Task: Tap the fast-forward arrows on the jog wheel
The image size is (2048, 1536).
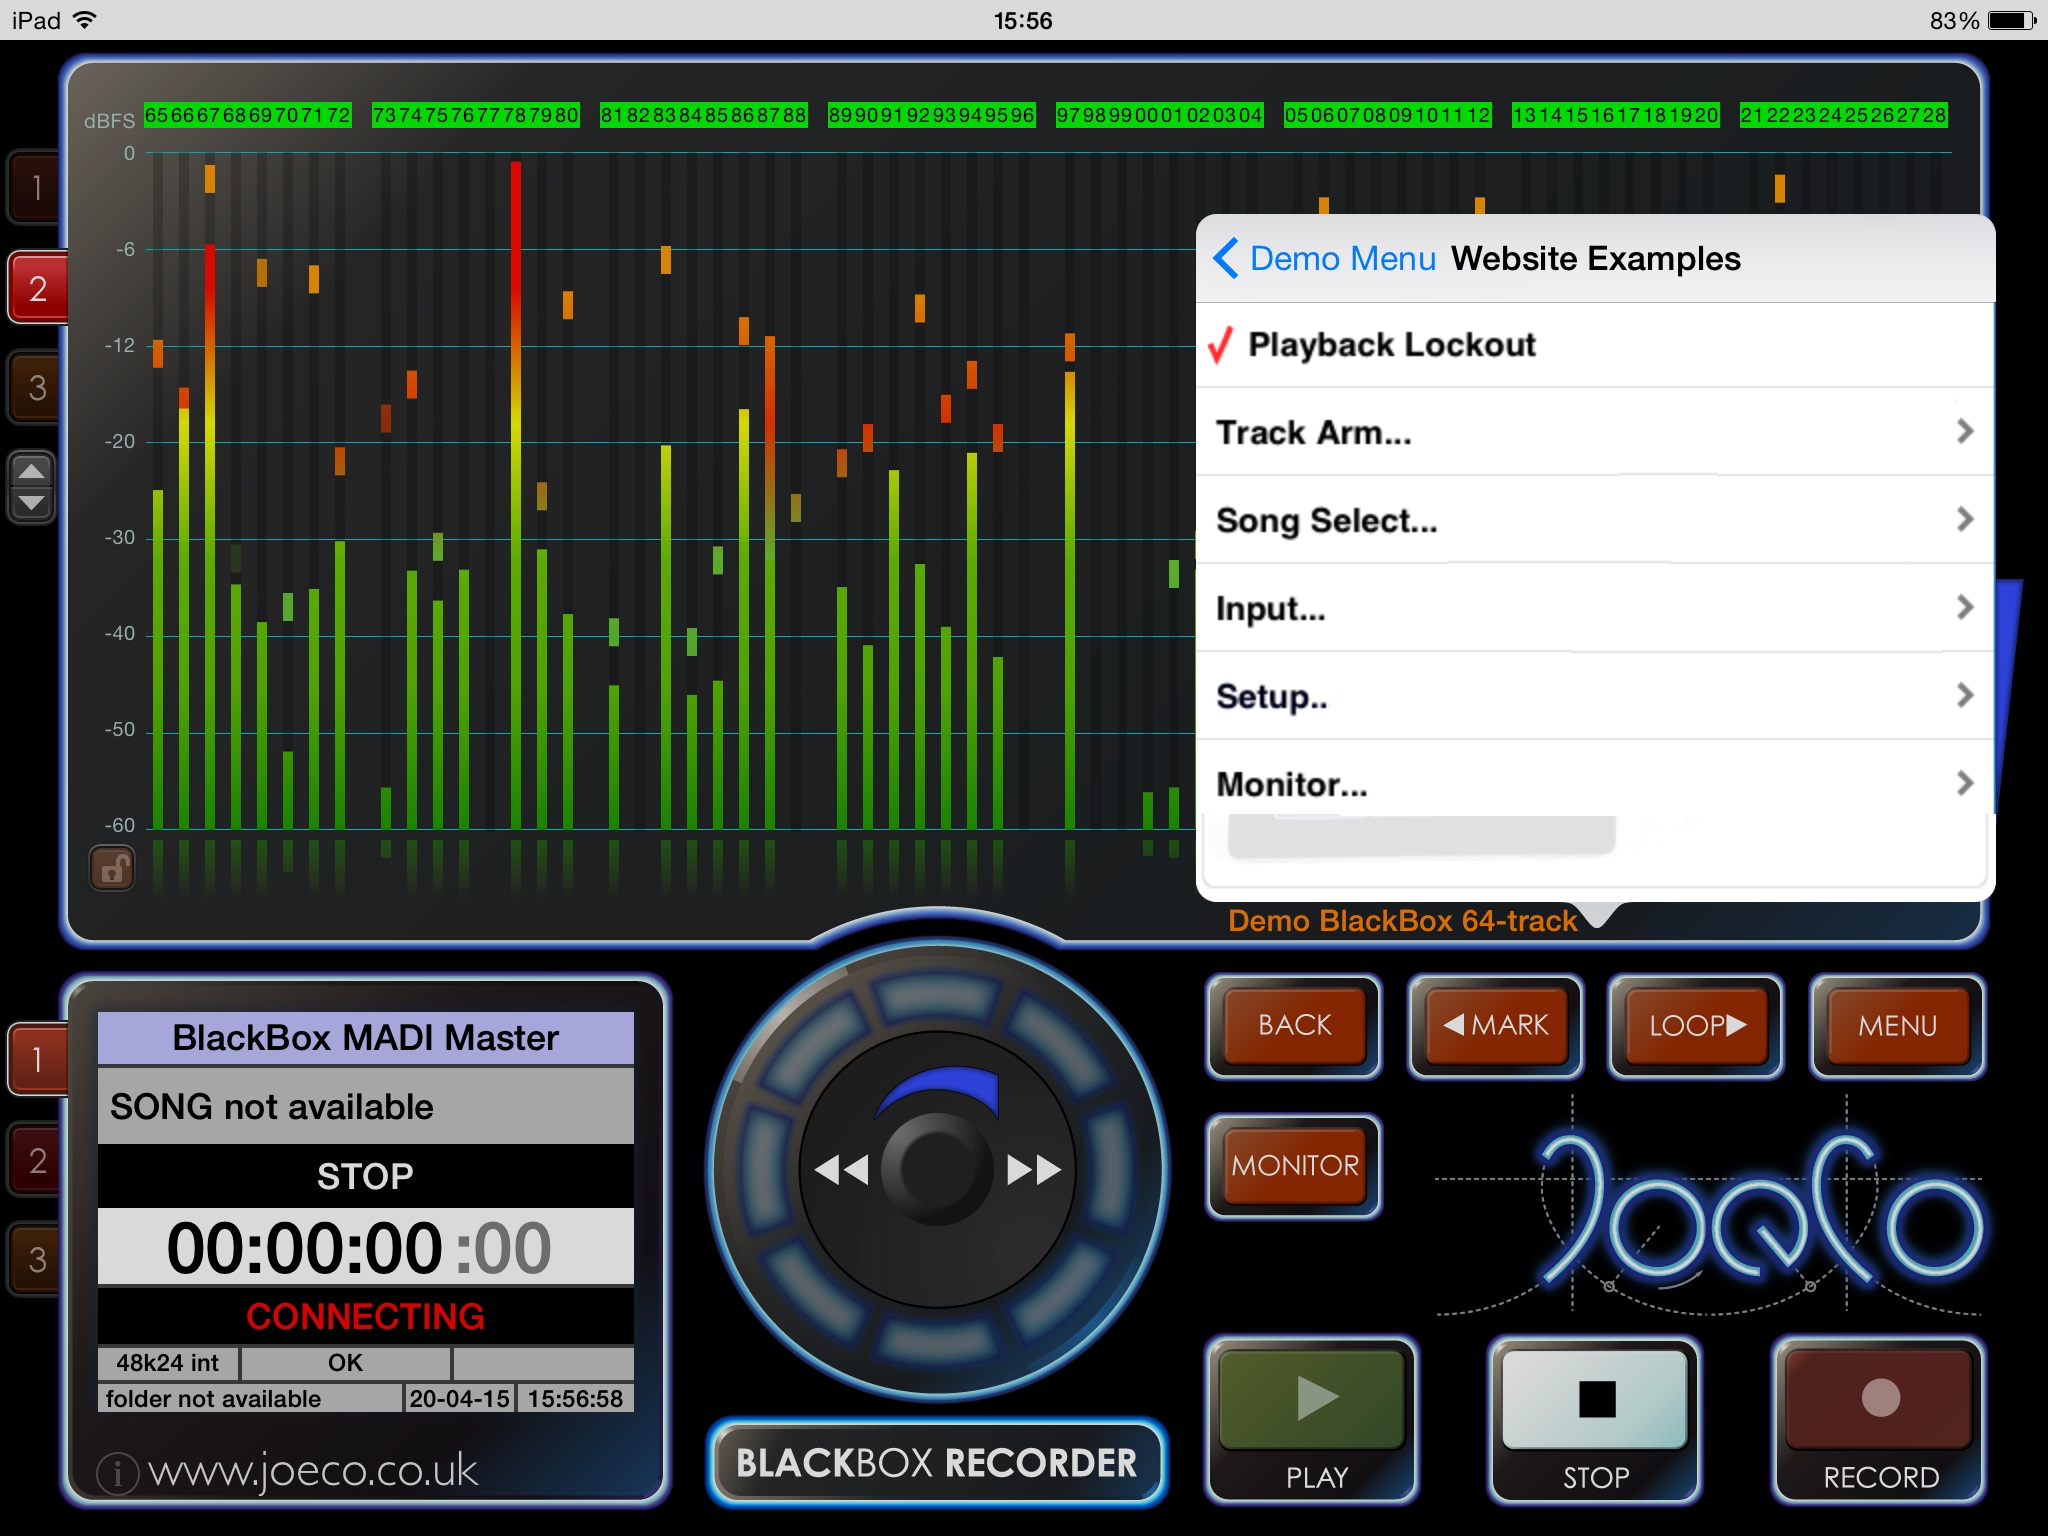Action: pos(1034,1169)
